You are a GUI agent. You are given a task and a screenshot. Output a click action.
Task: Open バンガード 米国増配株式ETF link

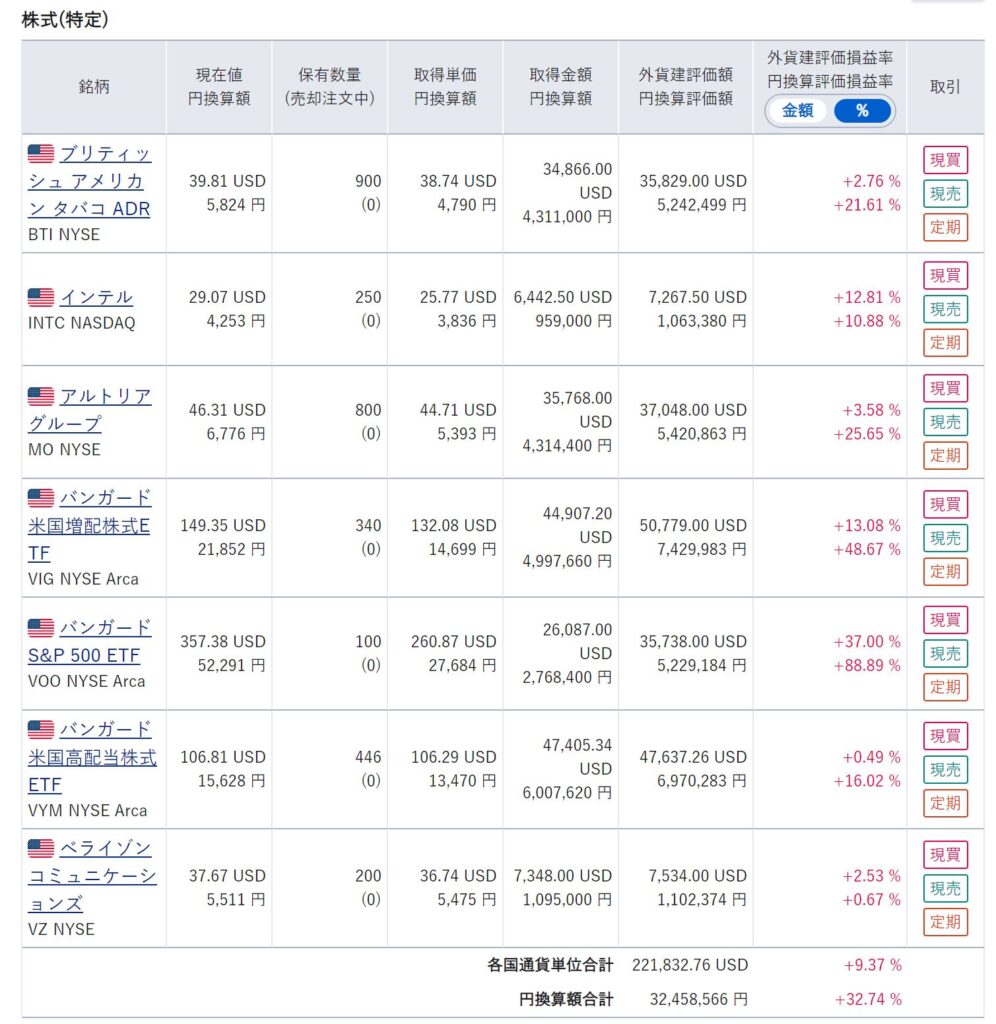[89, 525]
